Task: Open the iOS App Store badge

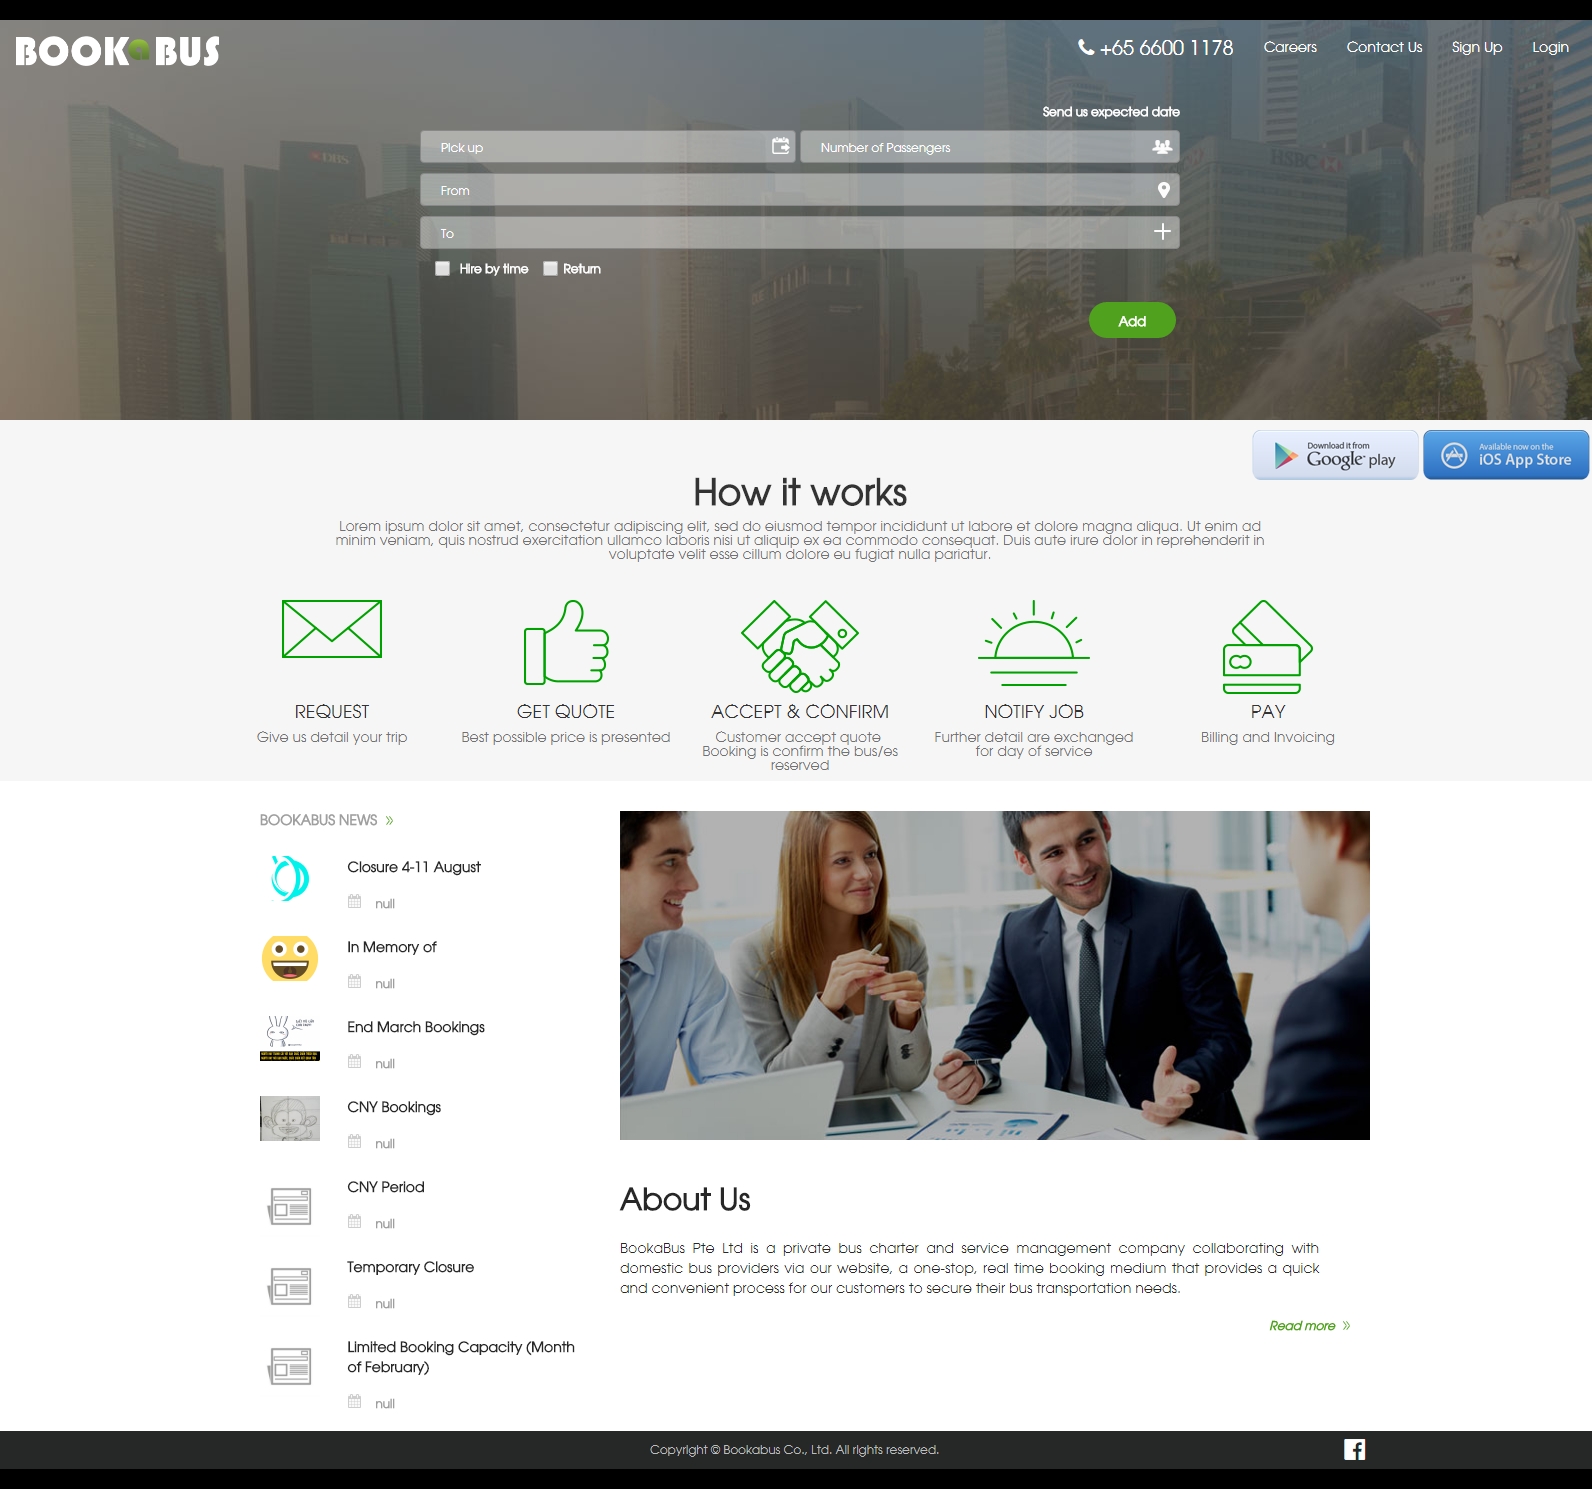Action: coord(1506,455)
